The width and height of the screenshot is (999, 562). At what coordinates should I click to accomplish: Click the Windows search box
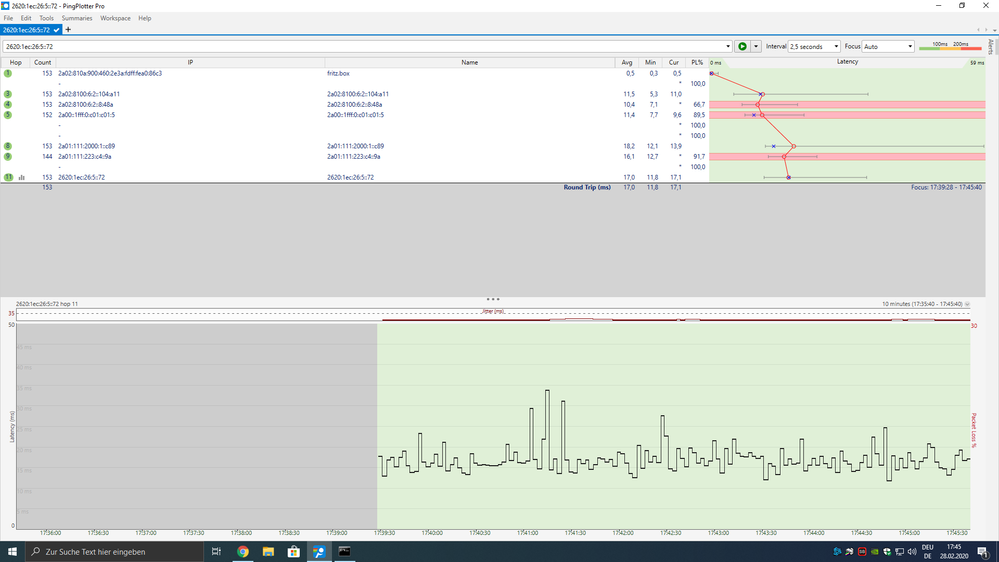point(115,552)
